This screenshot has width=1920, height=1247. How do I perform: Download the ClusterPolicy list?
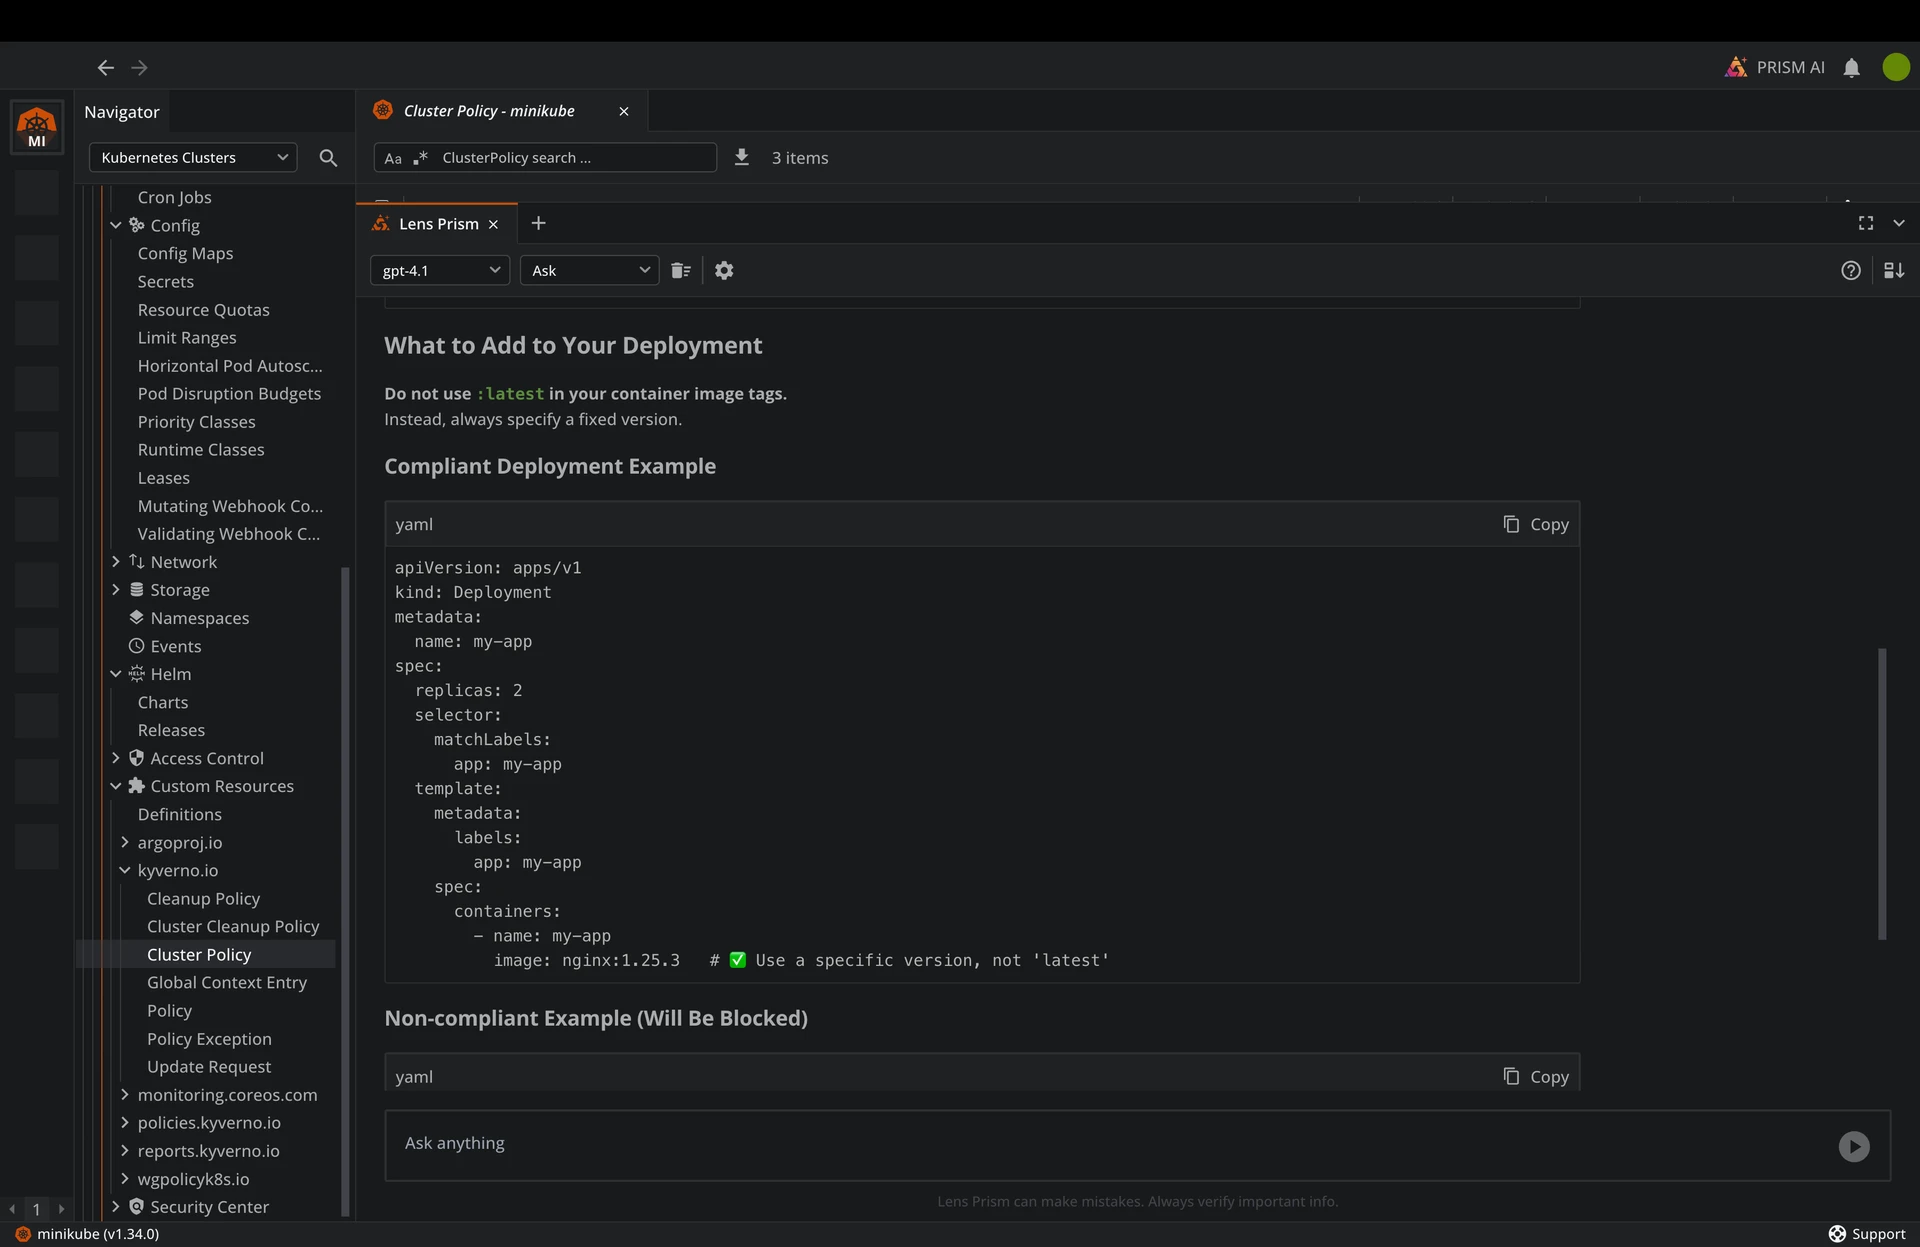coord(741,158)
